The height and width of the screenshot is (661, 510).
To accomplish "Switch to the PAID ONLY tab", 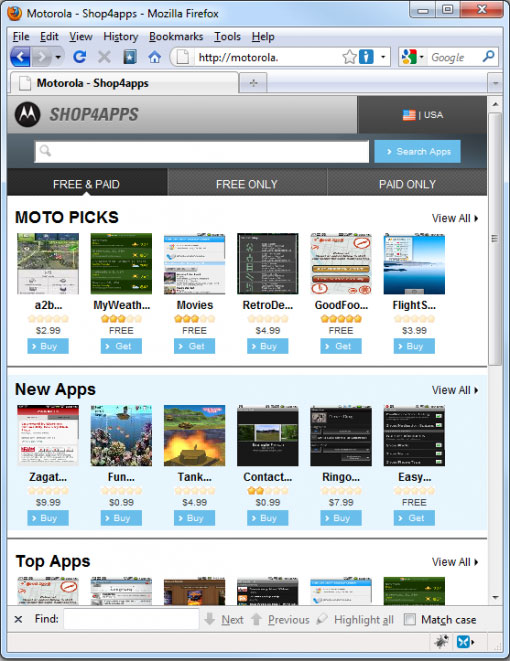I will point(407,184).
